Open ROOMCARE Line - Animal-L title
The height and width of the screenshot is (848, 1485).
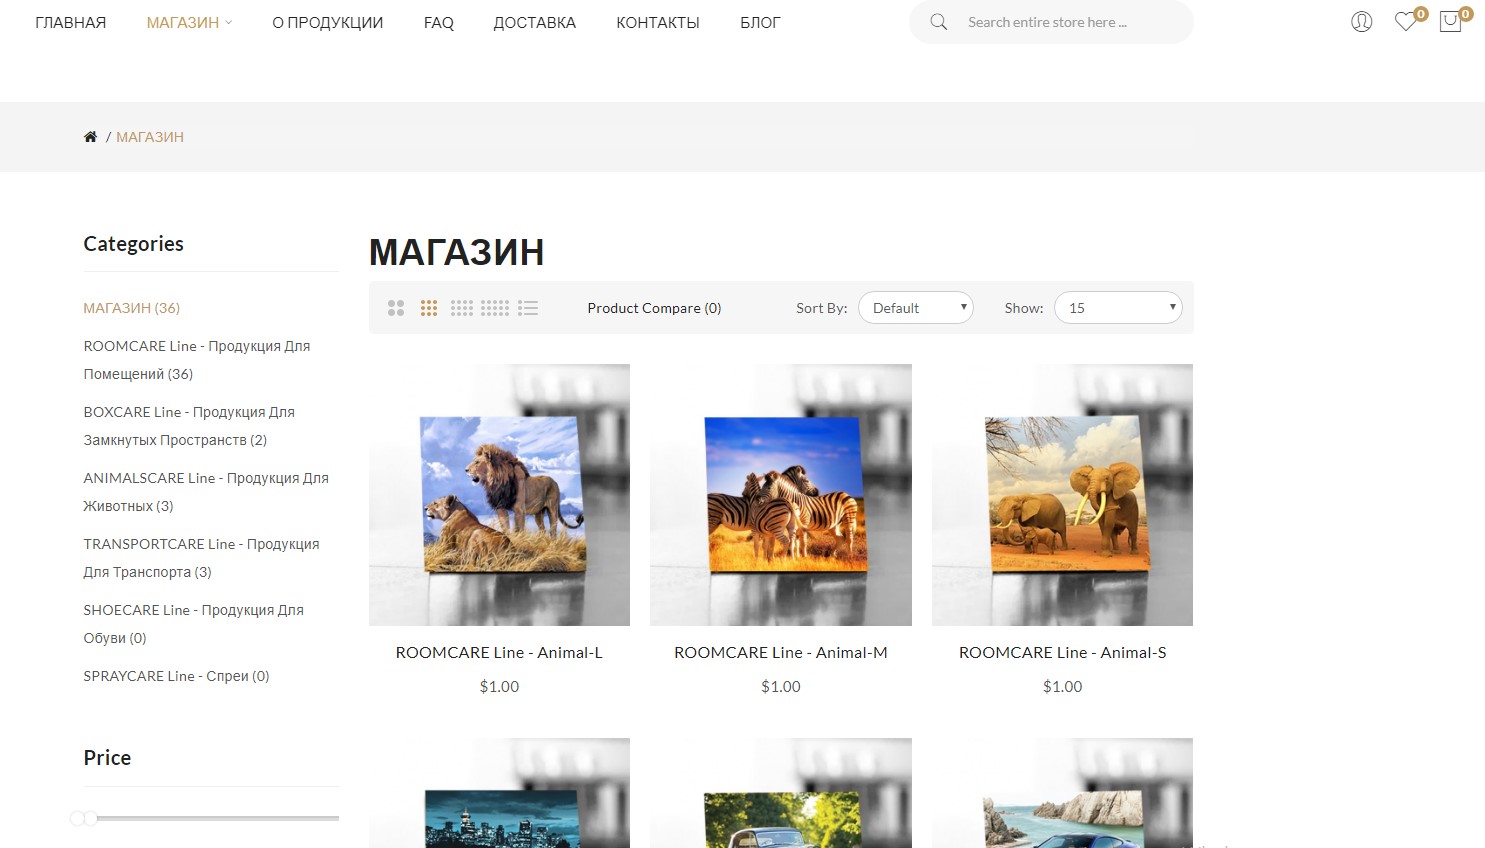click(x=499, y=652)
